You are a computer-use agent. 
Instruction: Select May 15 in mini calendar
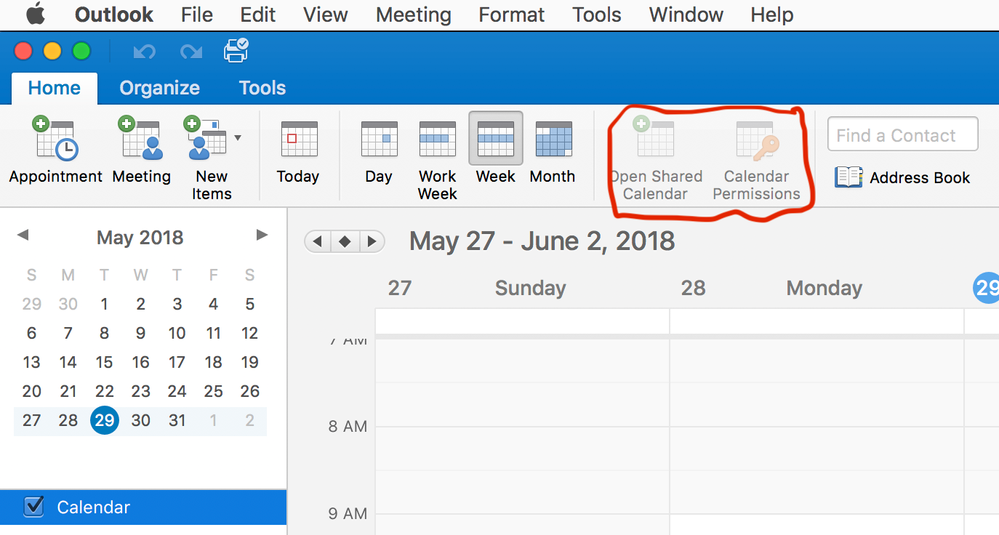click(x=104, y=362)
